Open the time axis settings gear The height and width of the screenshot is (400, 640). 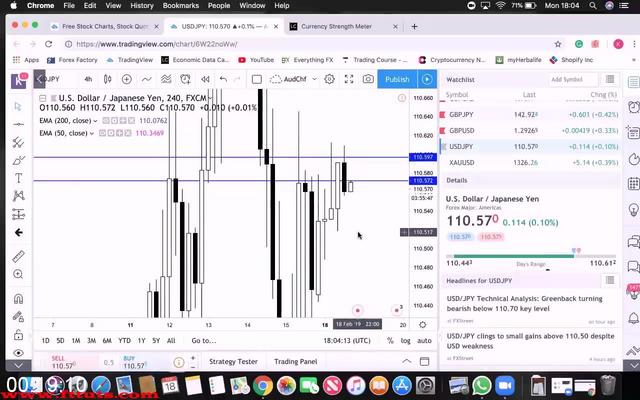(423, 325)
